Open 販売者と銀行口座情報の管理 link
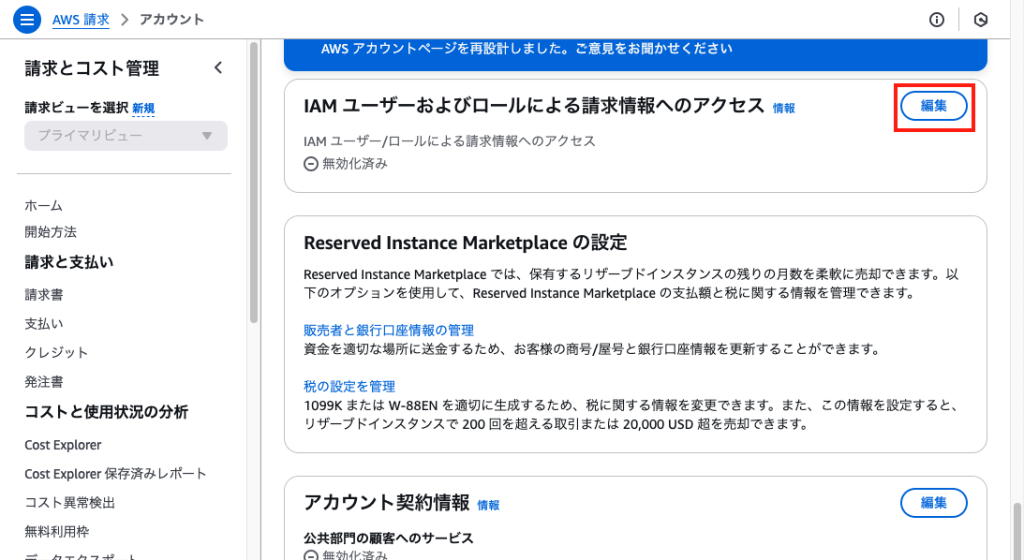The height and width of the screenshot is (560, 1024). click(x=389, y=330)
